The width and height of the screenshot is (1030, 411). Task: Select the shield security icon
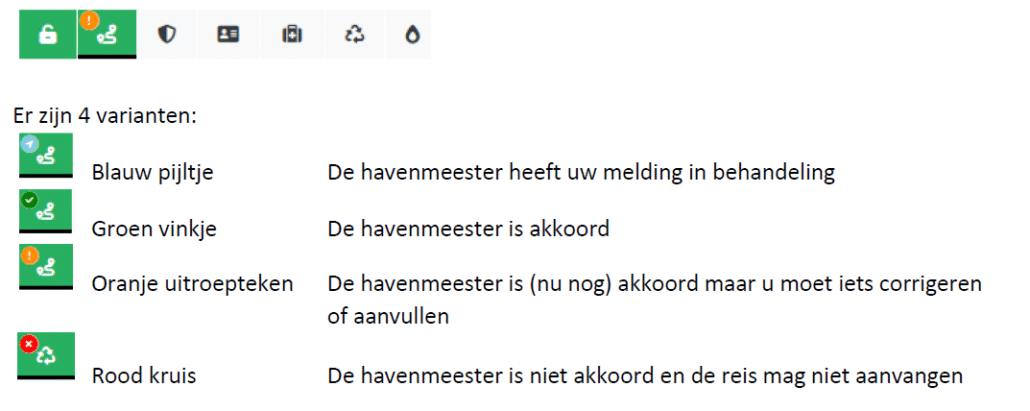pos(167,35)
